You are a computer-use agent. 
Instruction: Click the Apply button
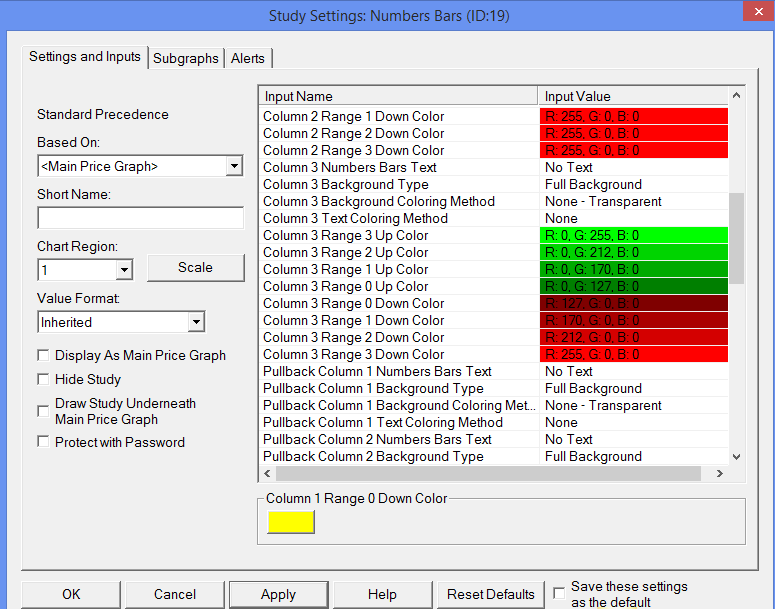point(278,594)
